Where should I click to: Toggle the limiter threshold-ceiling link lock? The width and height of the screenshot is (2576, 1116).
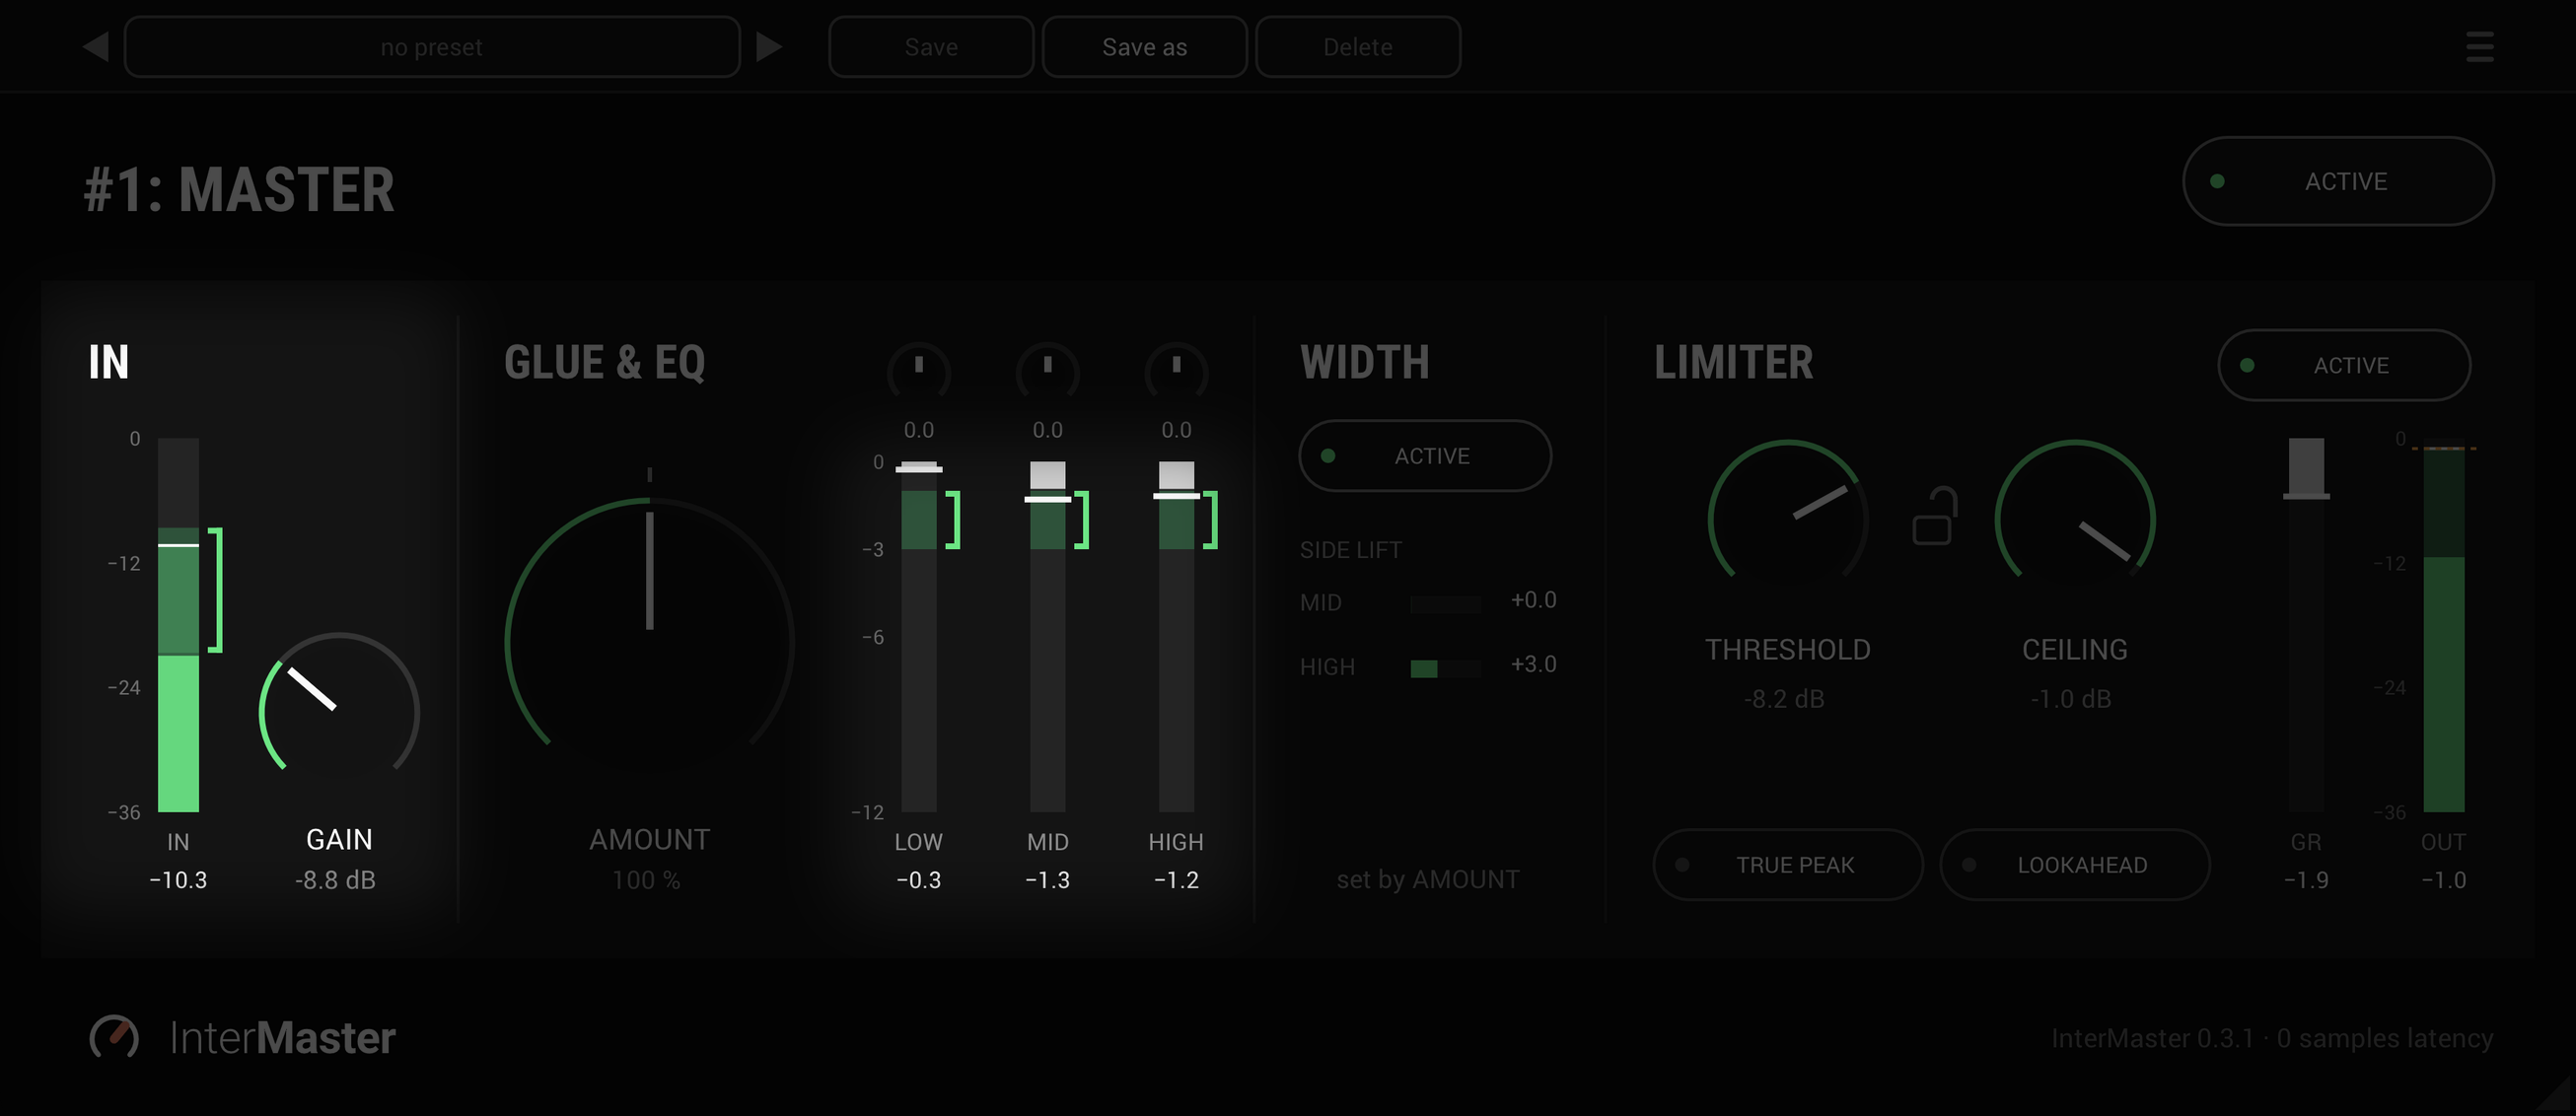click(1934, 516)
